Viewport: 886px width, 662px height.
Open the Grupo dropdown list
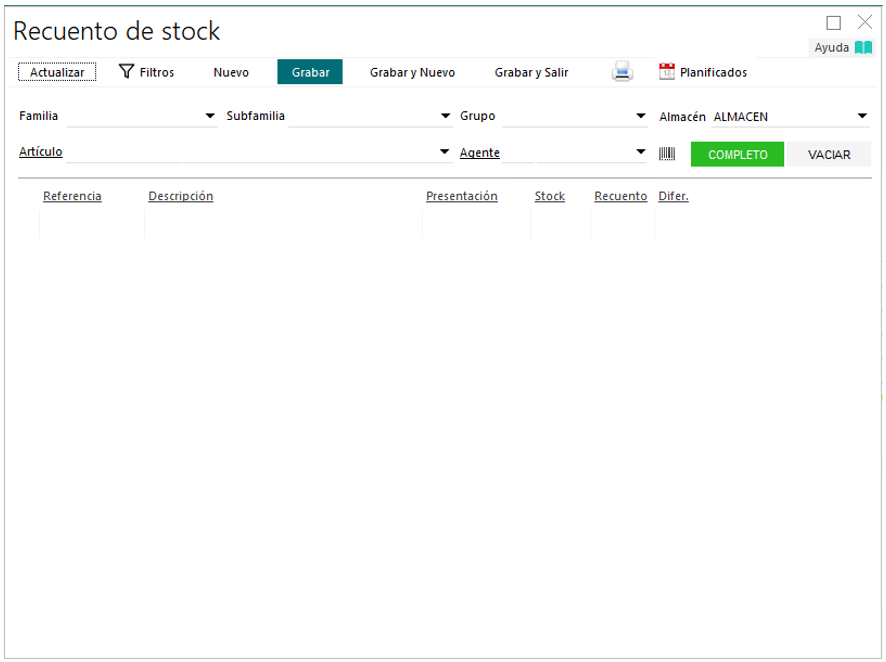641,117
